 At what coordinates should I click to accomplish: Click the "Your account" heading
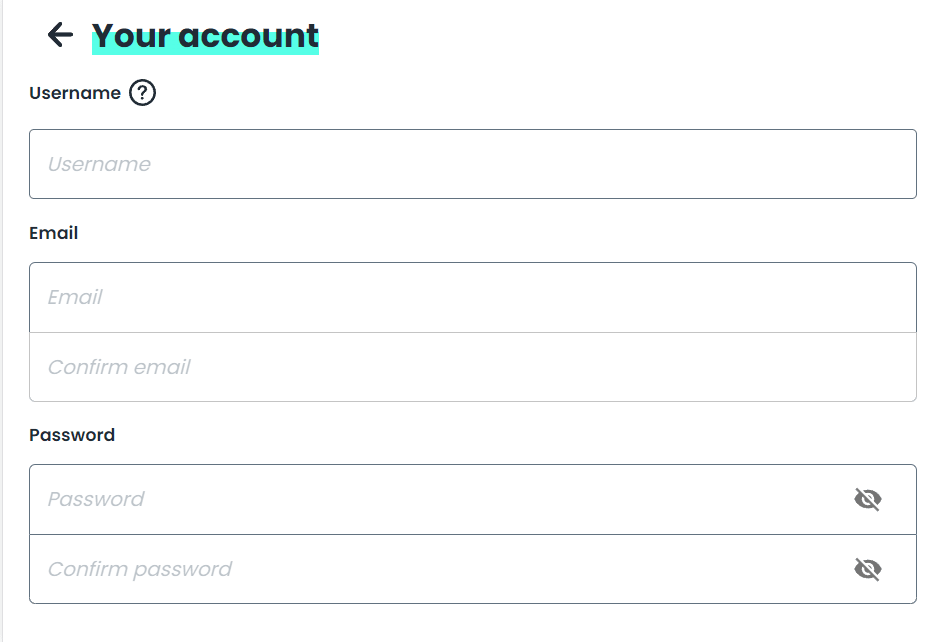tap(205, 36)
